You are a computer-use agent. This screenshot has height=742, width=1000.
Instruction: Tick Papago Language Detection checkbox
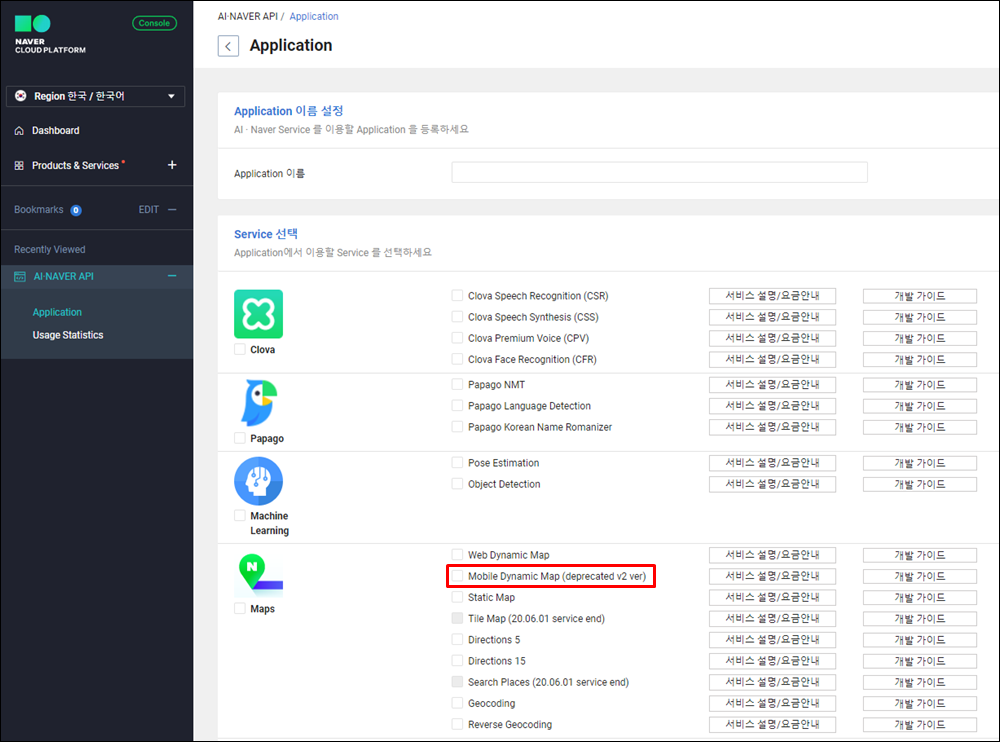(x=457, y=405)
